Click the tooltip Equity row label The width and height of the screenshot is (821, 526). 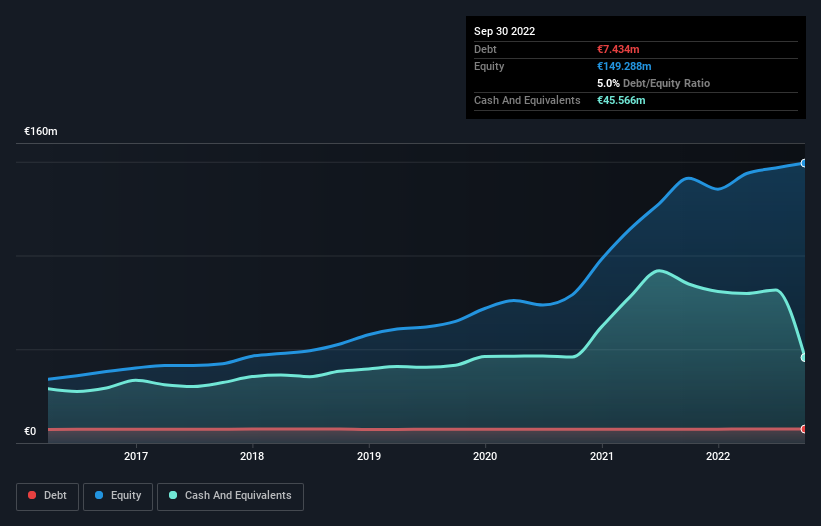(489, 66)
